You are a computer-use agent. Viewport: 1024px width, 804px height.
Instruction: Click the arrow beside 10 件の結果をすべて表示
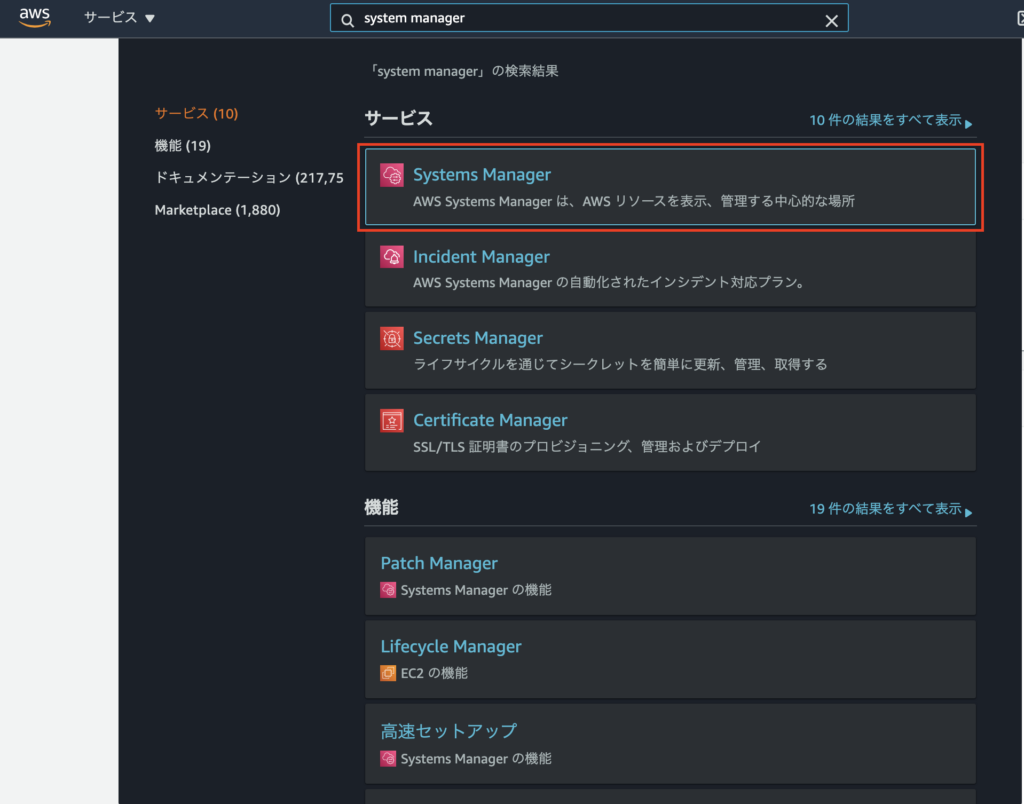(968, 123)
